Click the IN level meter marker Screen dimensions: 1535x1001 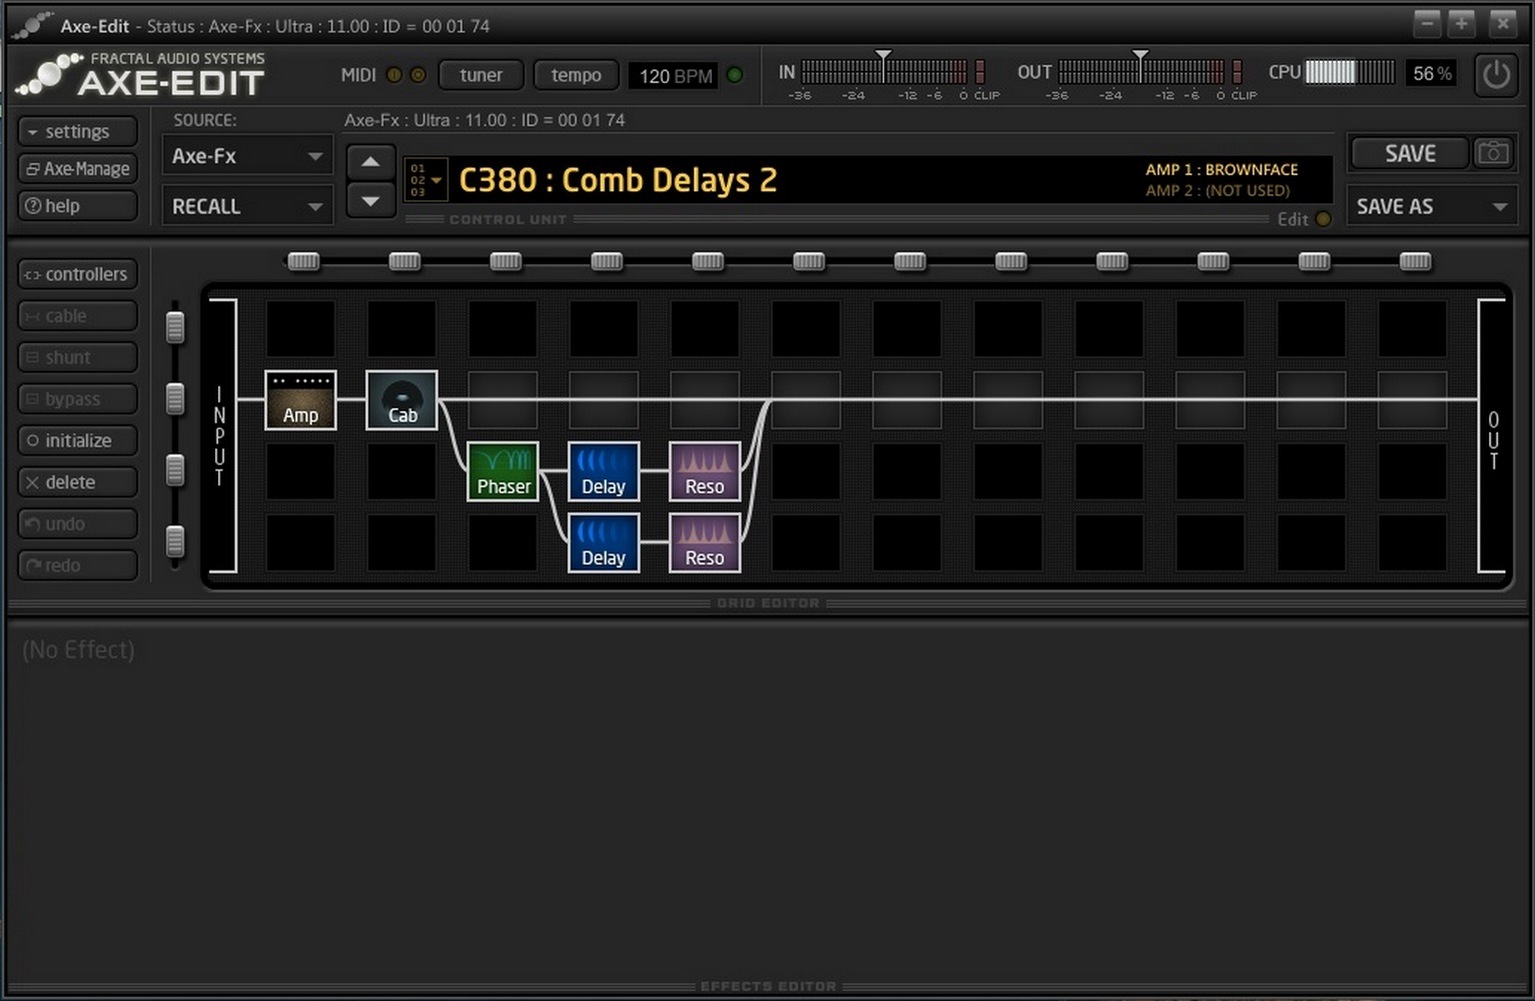pos(883,56)
